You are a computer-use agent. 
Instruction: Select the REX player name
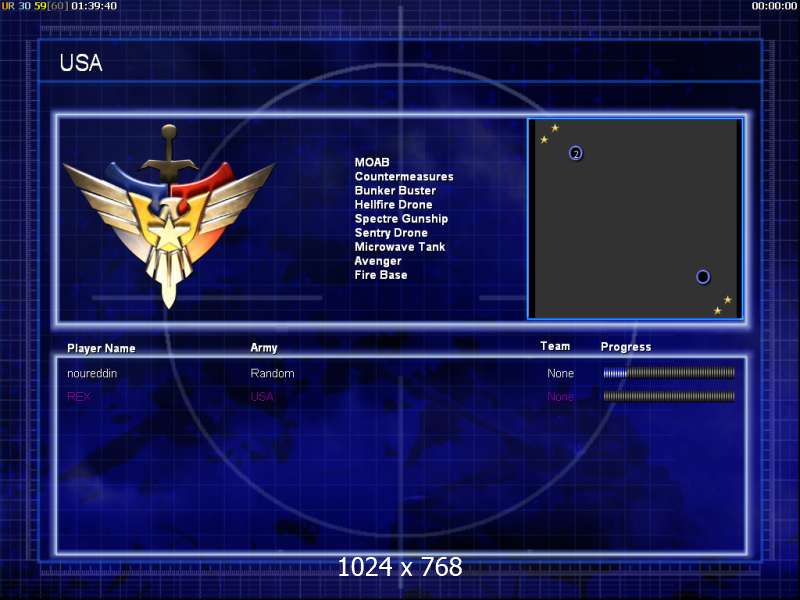79,396
